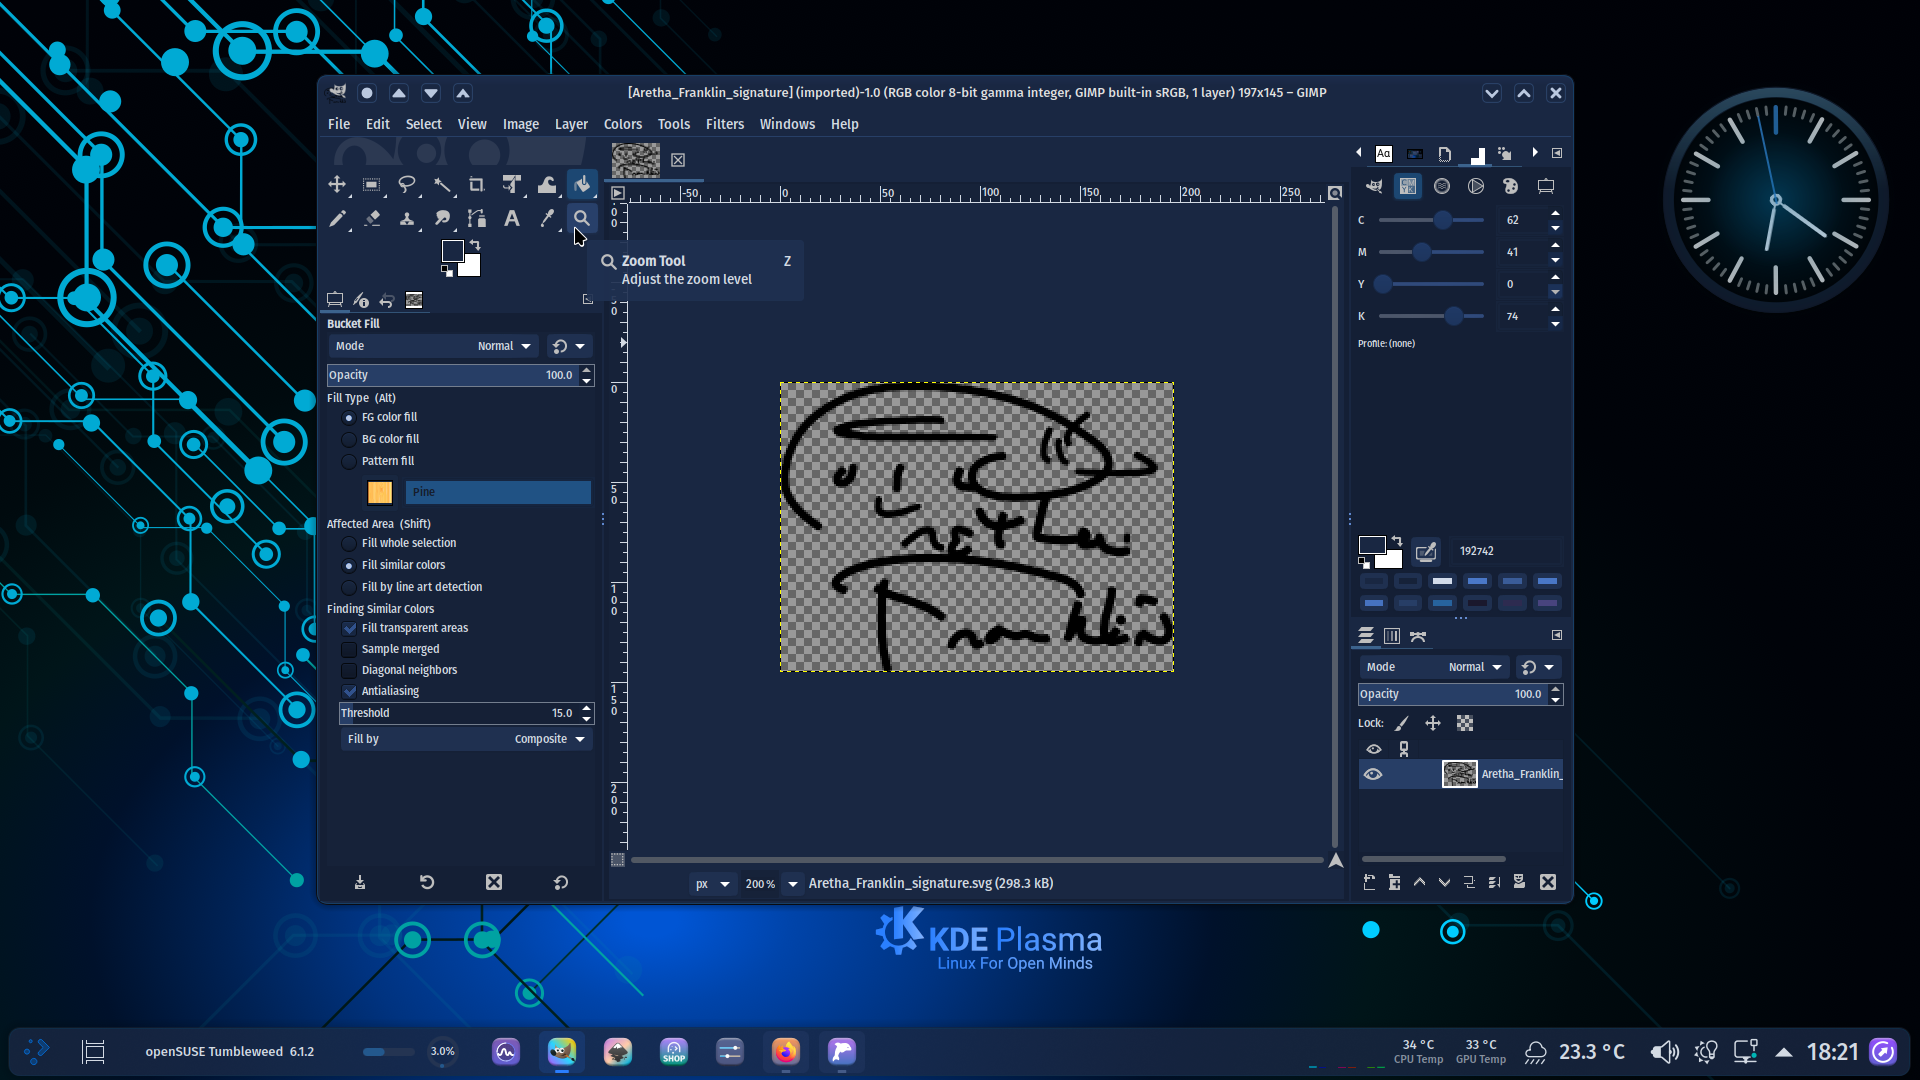Screen dimensions: 1920x1080
Task: Select the Eraser tool
Action: coord(372,219)
